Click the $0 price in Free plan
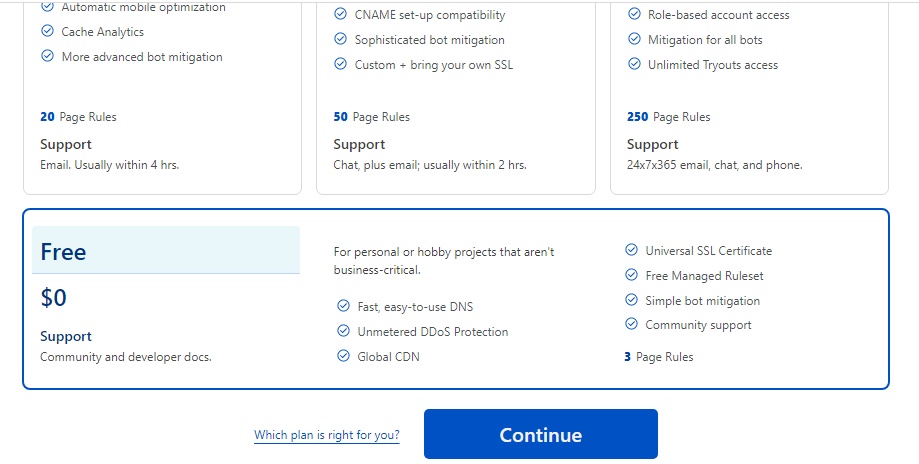919x464 pixels. (53, 298)
